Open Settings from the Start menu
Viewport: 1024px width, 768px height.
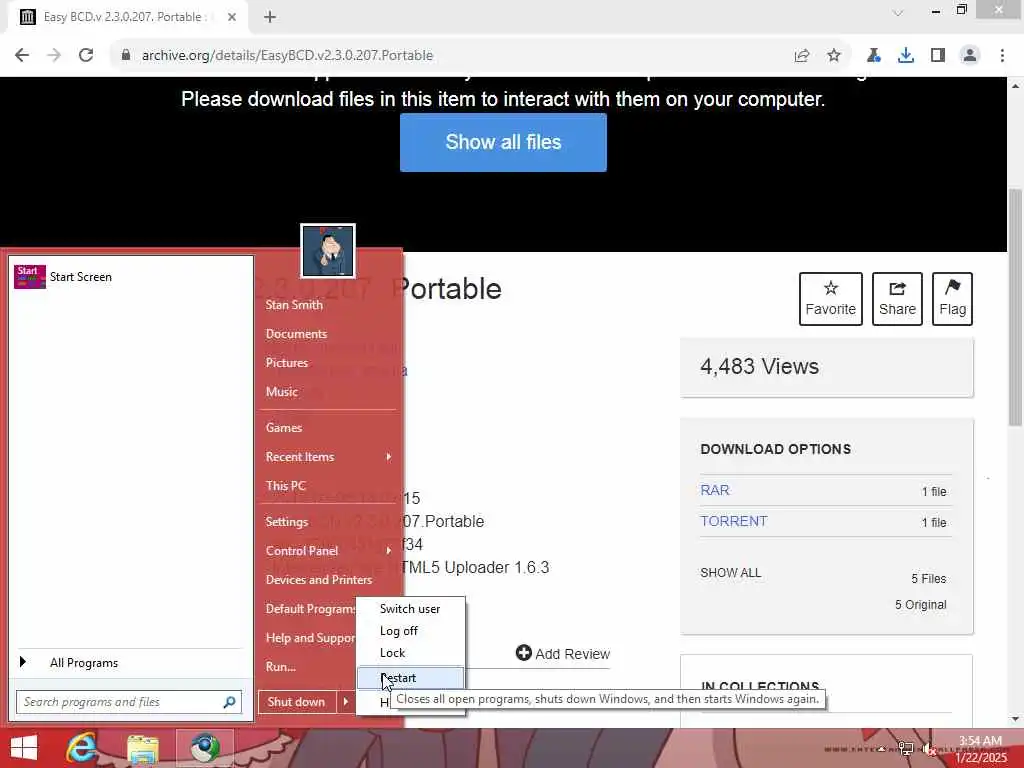point(287,522)
